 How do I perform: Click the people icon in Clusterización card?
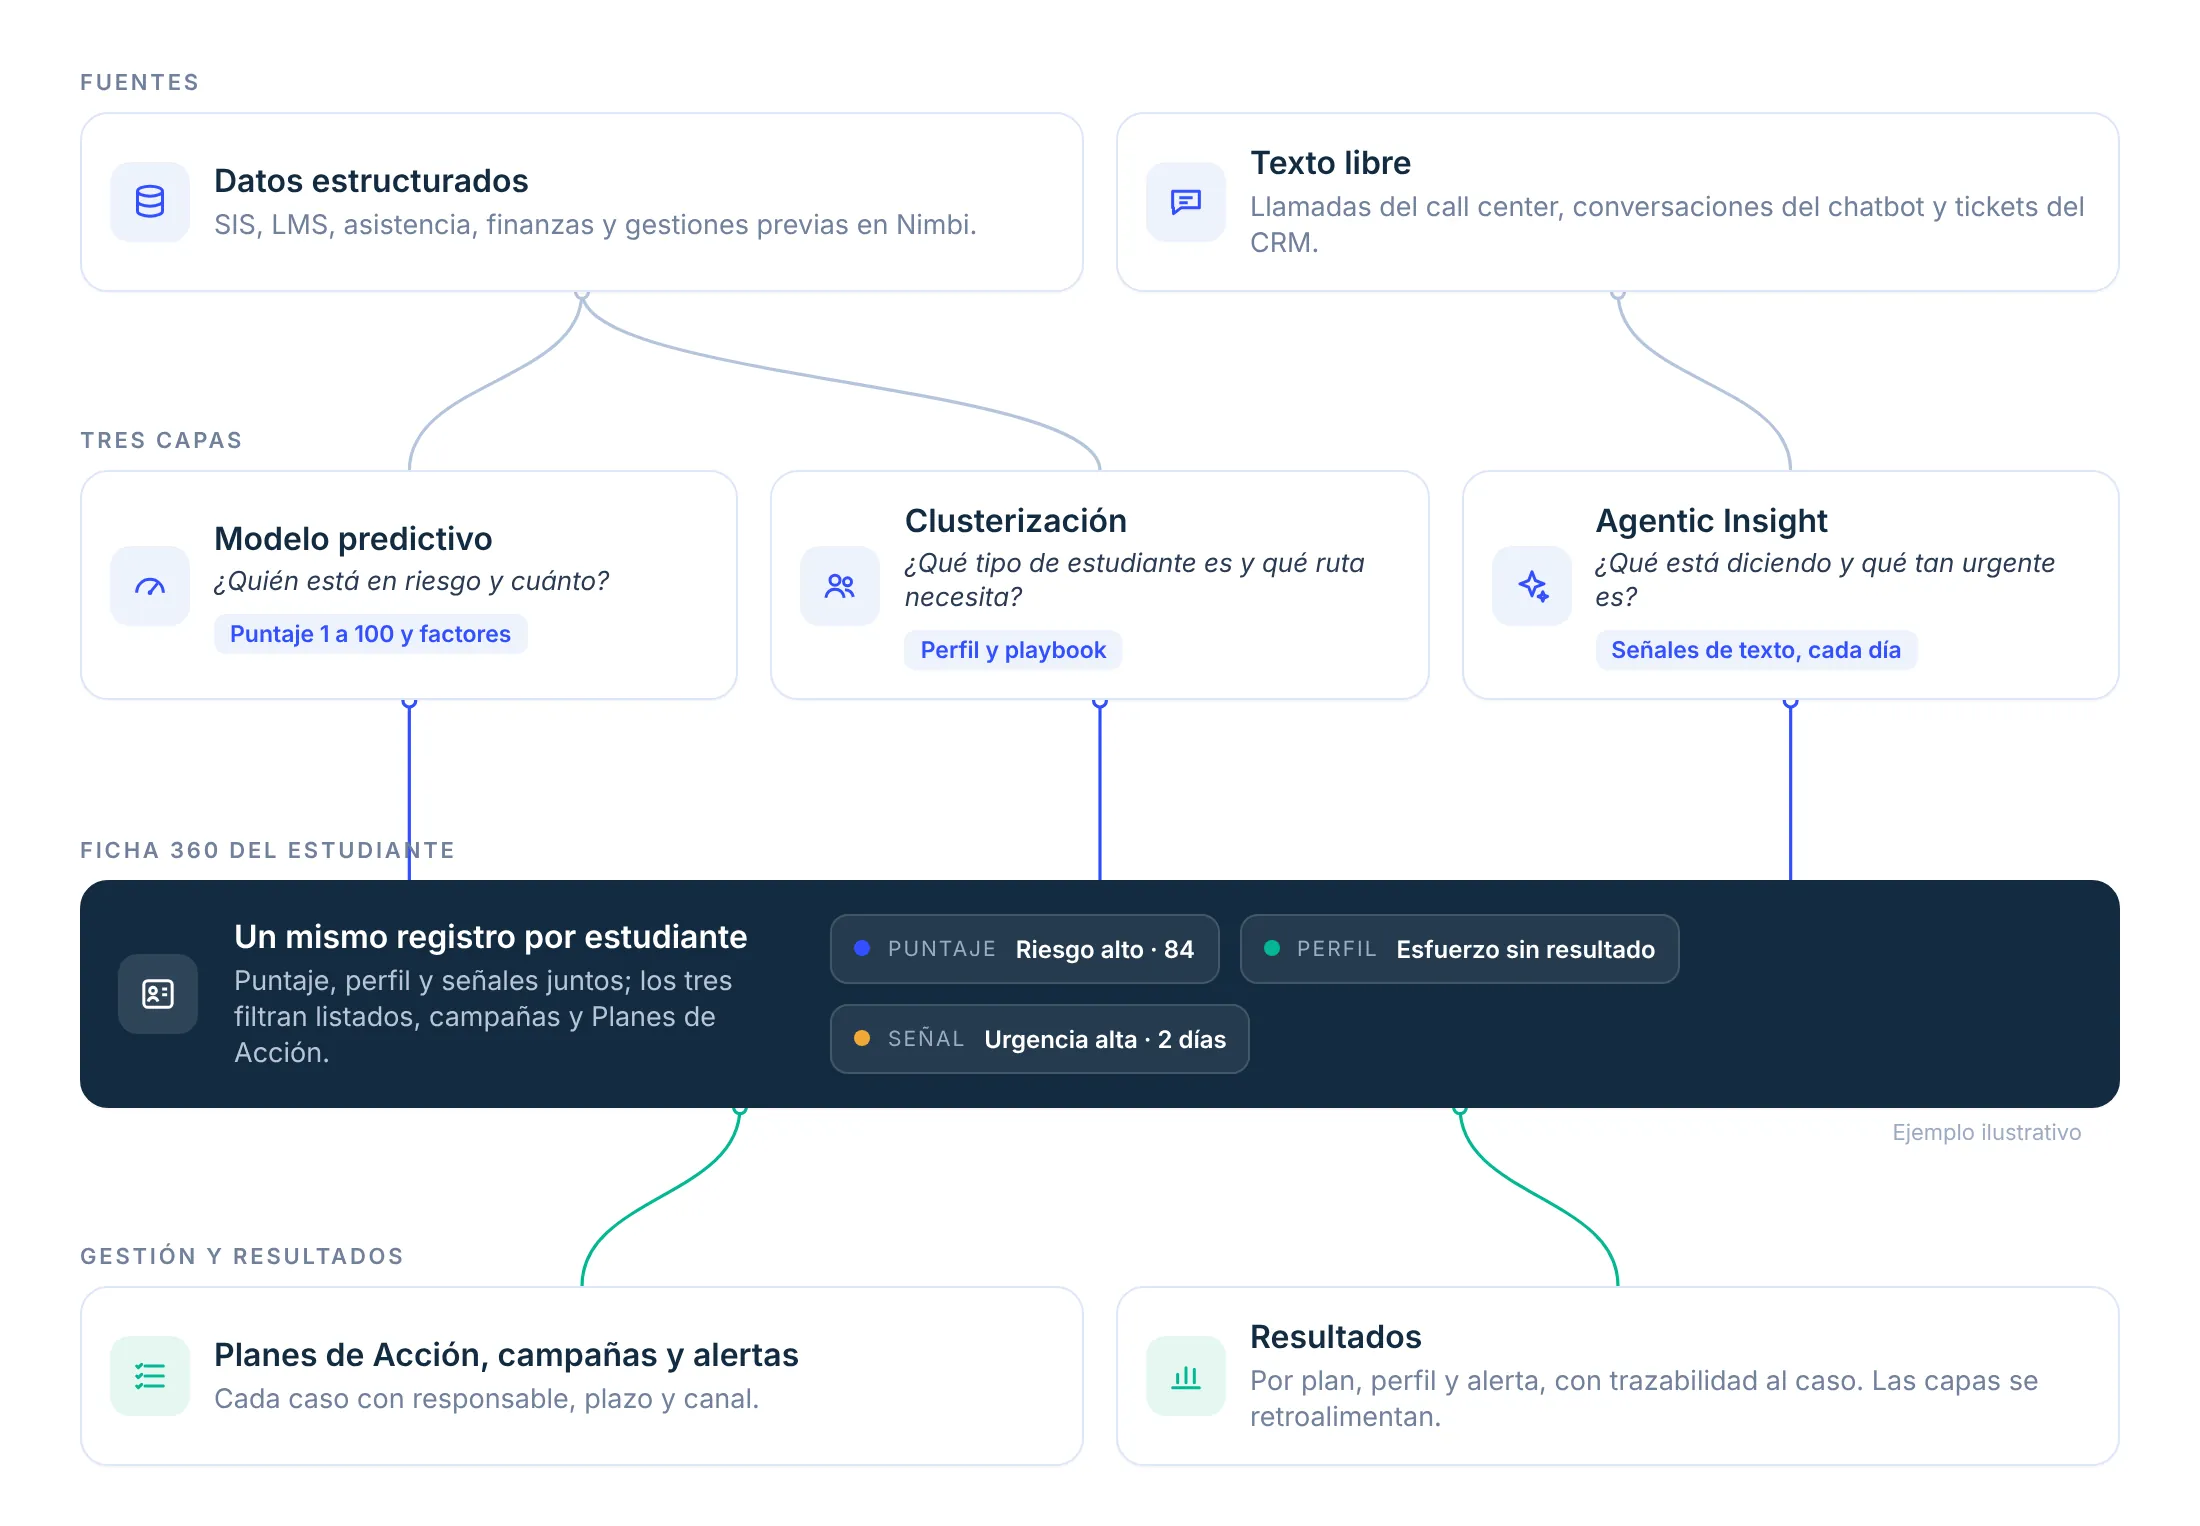(840, 586)
